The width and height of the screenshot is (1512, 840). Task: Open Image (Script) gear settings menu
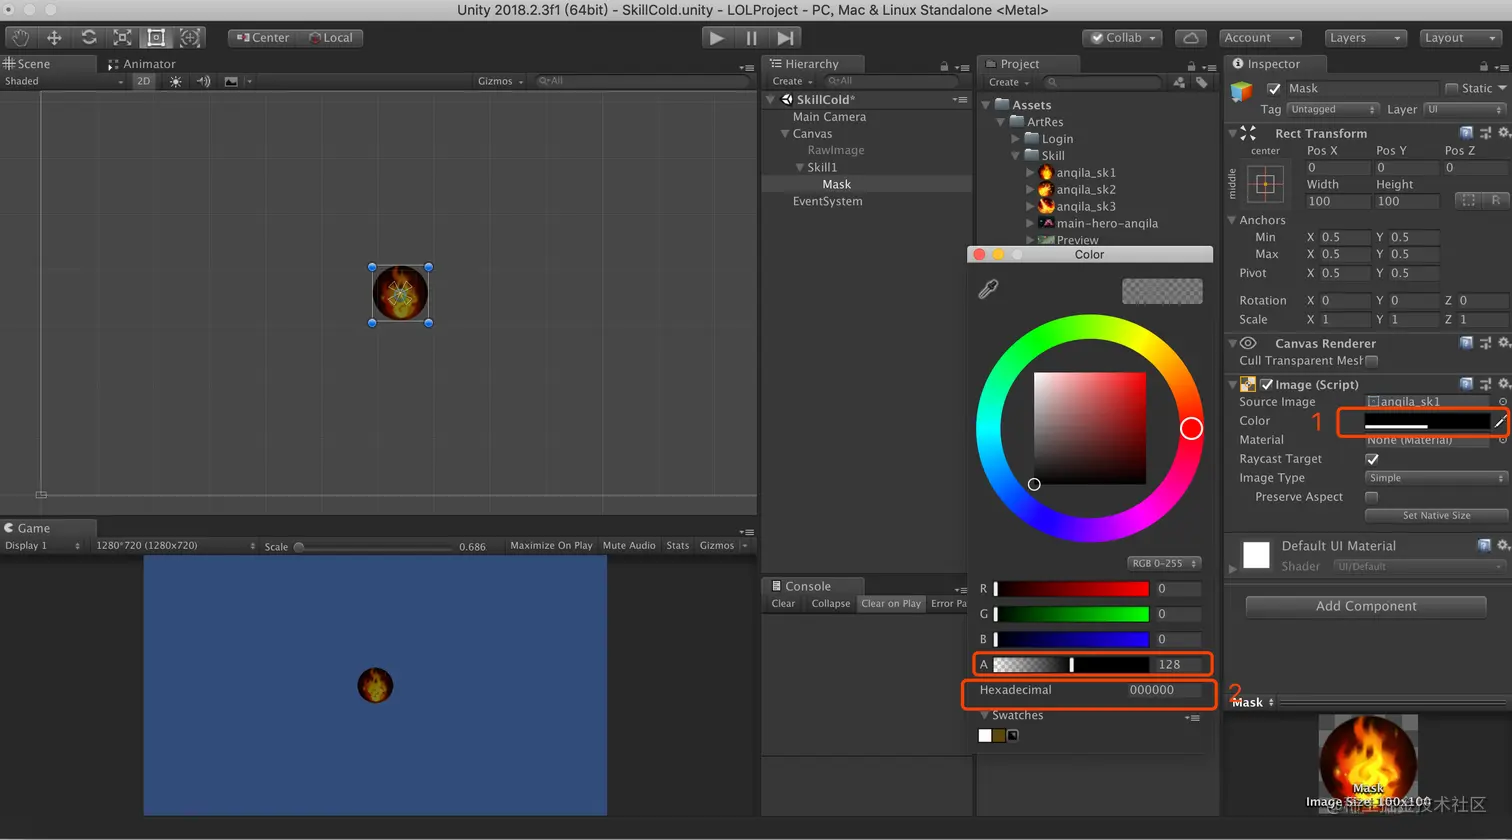(x=1503, y=384)
